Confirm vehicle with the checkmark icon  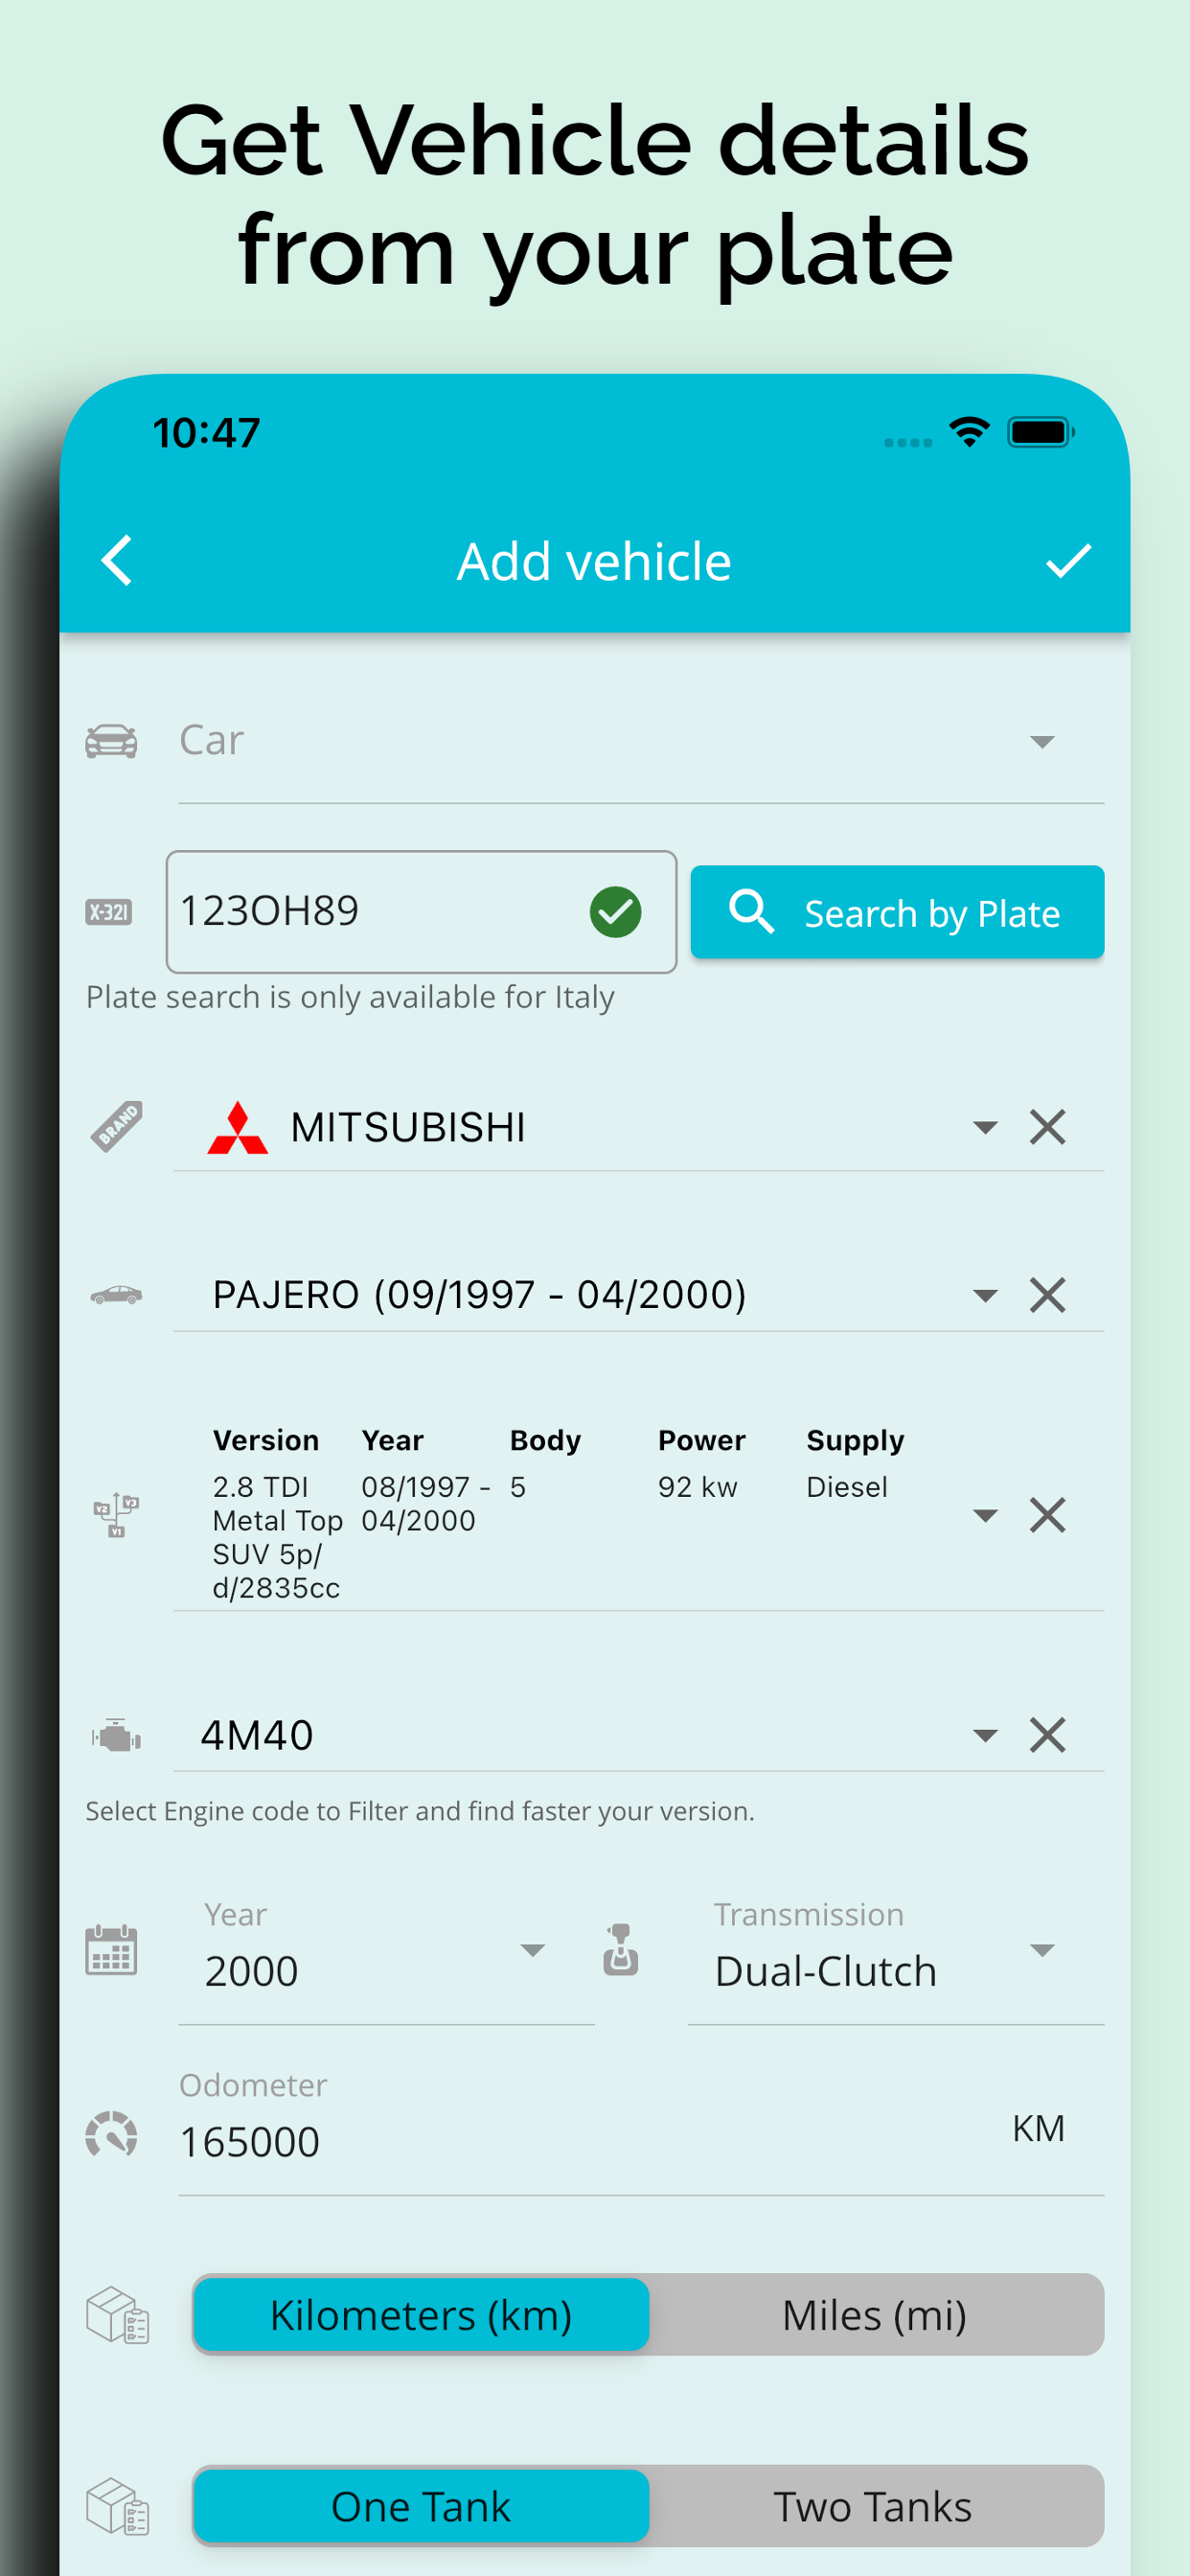click(1068, 560)
